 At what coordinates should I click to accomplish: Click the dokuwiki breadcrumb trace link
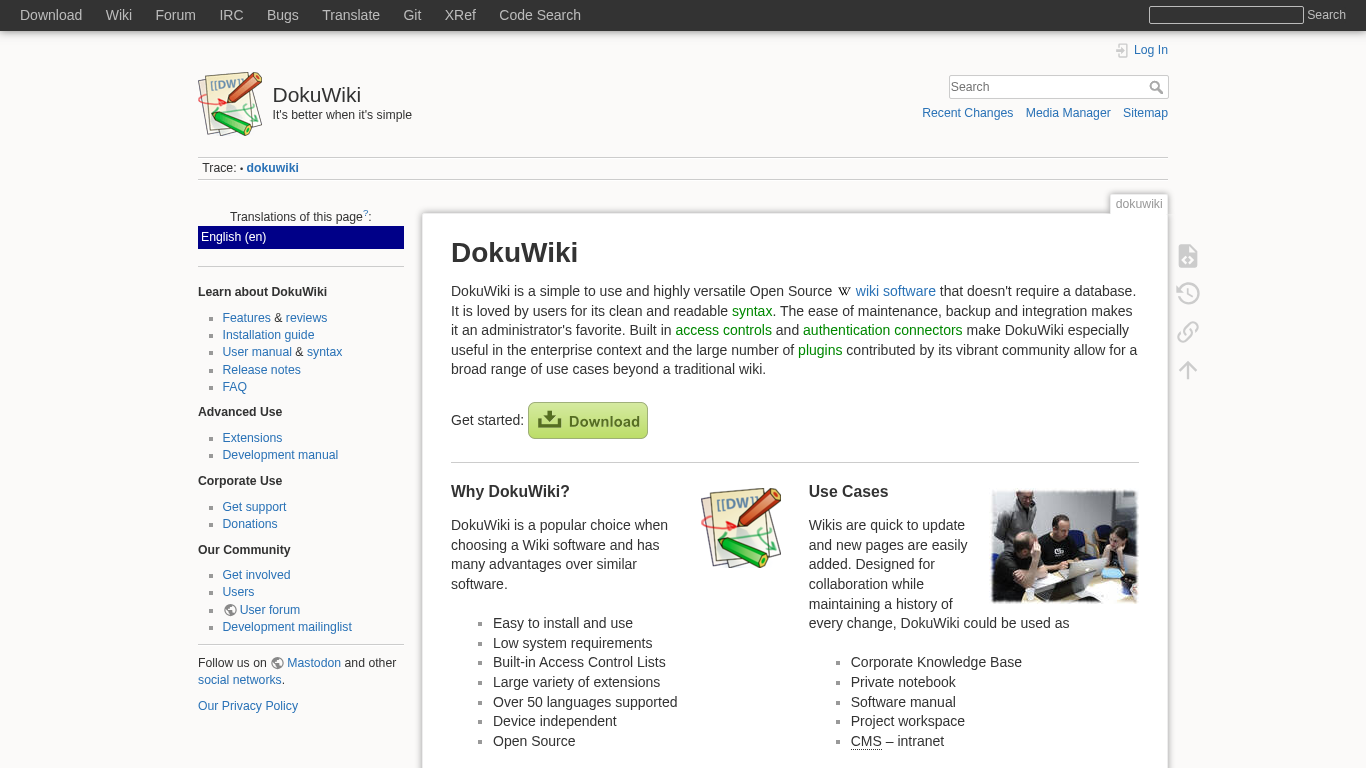click(x=272, y=168)
